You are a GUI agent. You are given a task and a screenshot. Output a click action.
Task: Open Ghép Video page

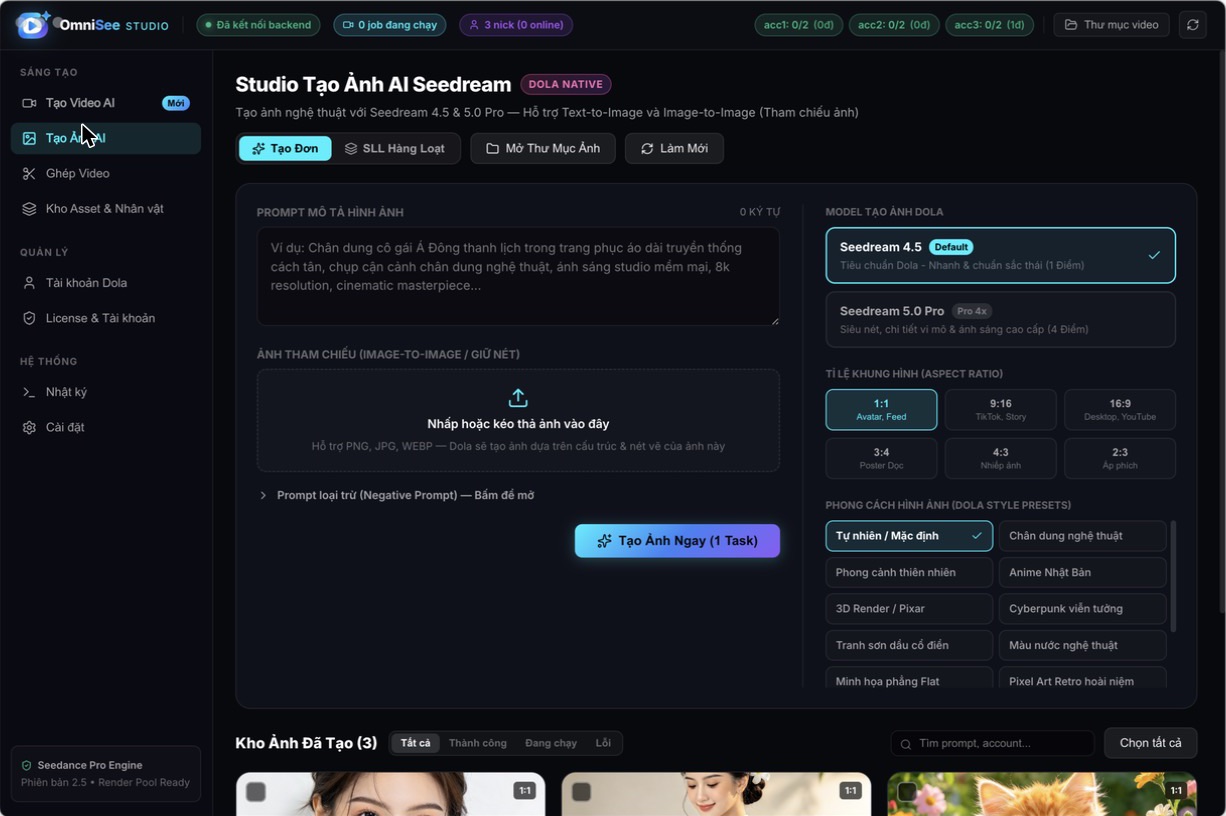pos(106,173)
